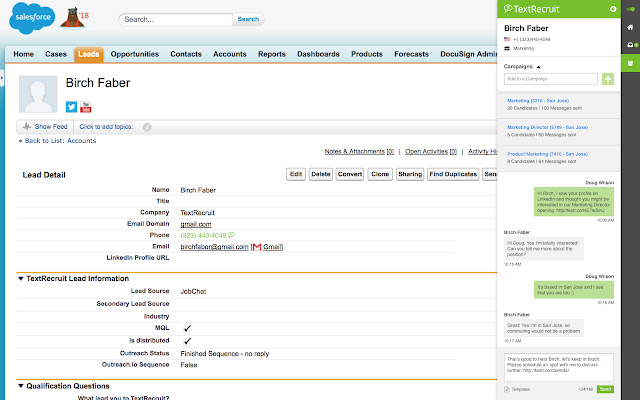The height and width of the screenshot is (400, 640).
Task: Click the Convert button
Action: (350, 174)
